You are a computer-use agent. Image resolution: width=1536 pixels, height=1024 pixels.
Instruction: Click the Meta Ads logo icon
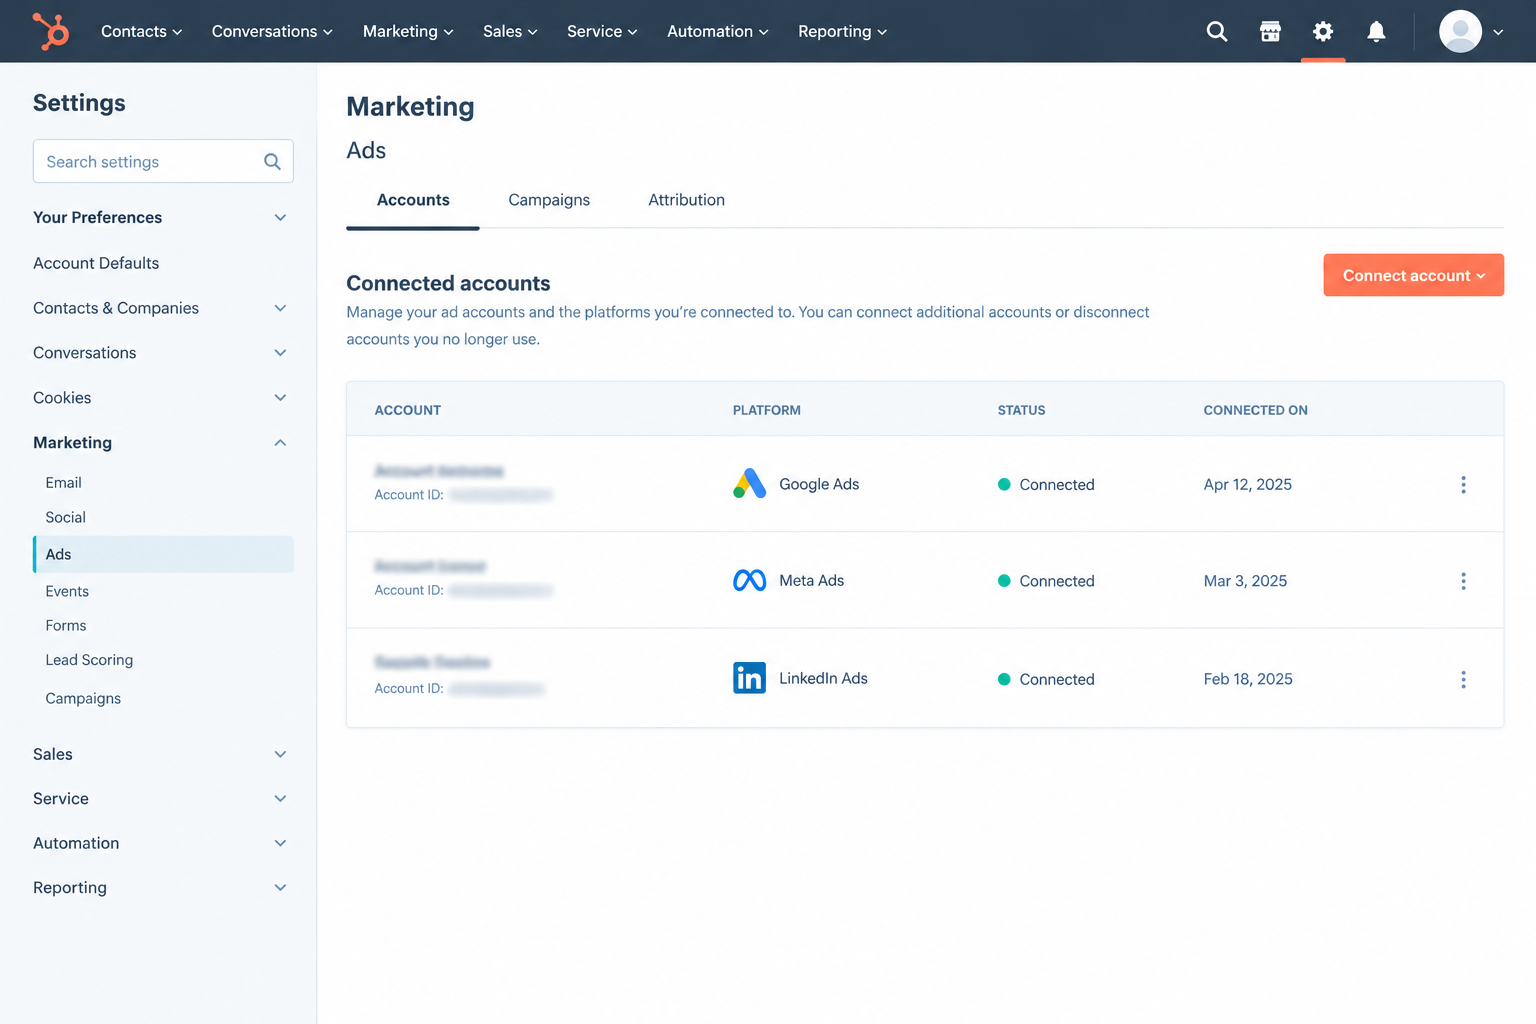(x=749, y=580)
